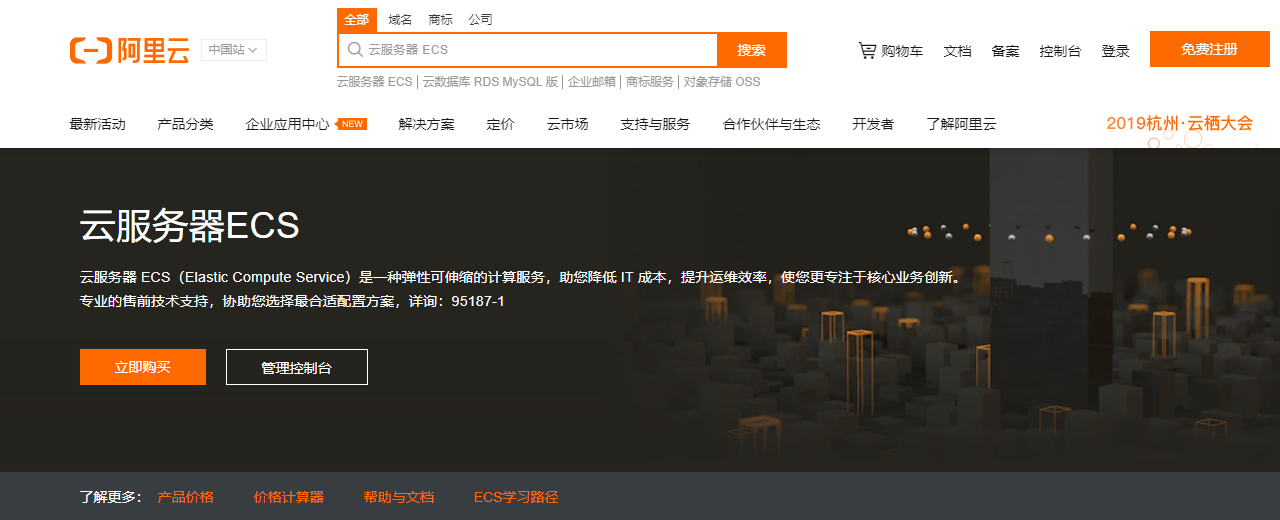Open the 企业应用中心 menu
Image resolution: width=1280 pixels, height=520 pixels.
(287, 124)
